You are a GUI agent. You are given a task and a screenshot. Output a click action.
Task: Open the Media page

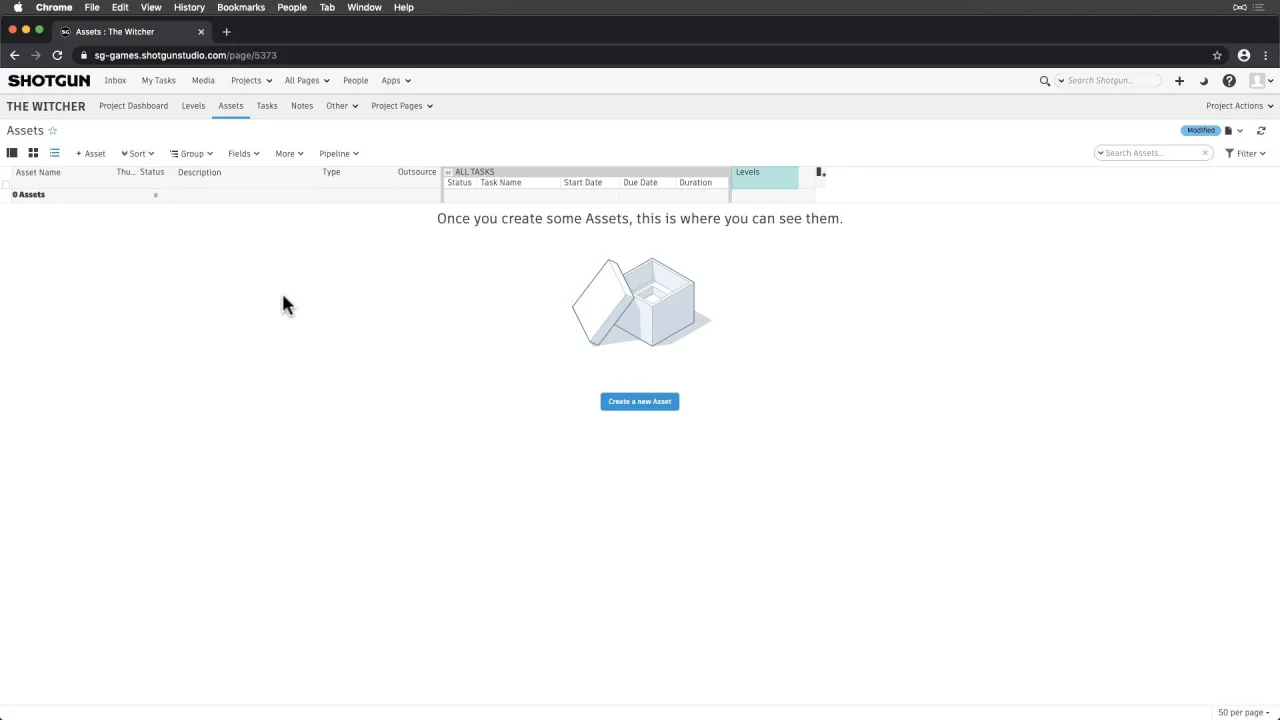(x=203, y=81)
